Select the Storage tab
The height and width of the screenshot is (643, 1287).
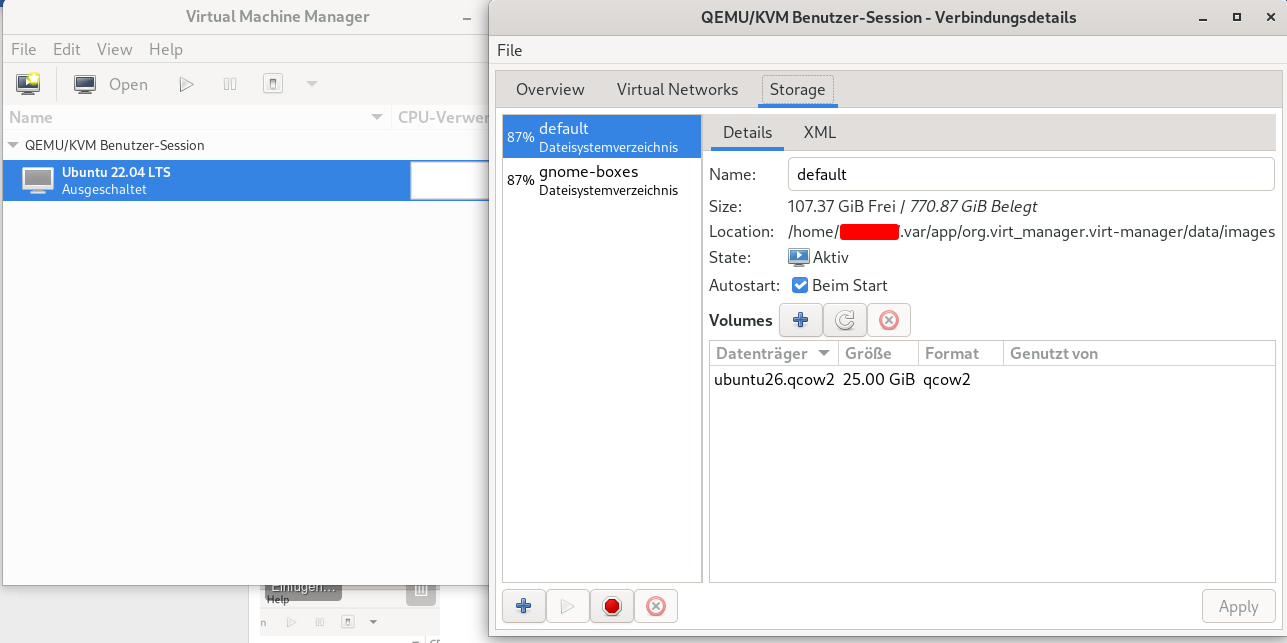tap(797, 89)
